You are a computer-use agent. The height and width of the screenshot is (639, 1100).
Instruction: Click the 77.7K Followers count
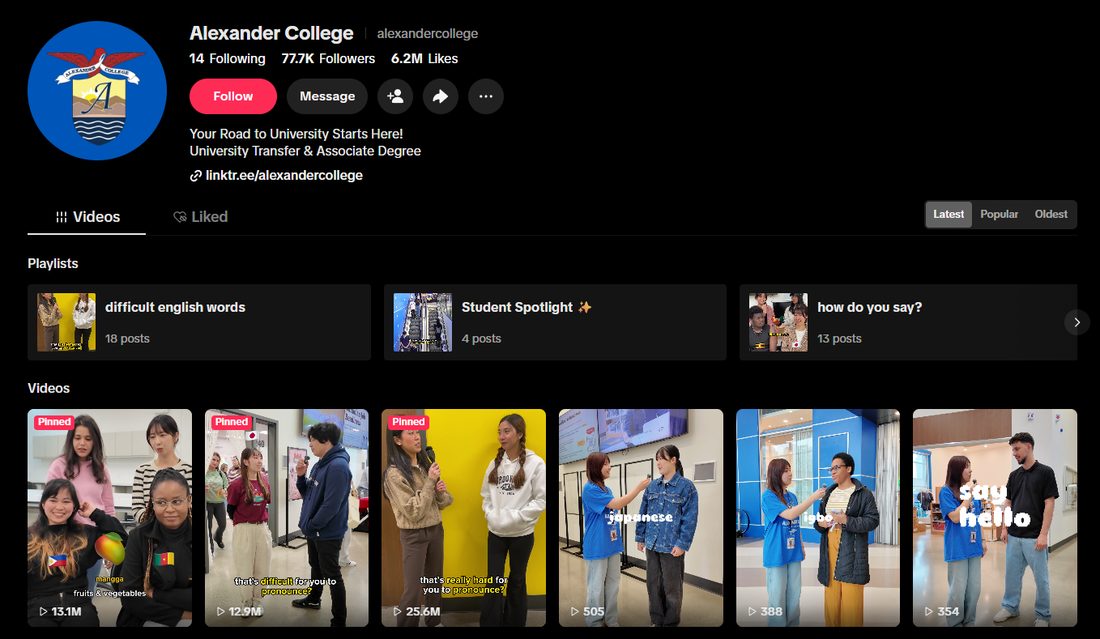click(x=328, y=59)
